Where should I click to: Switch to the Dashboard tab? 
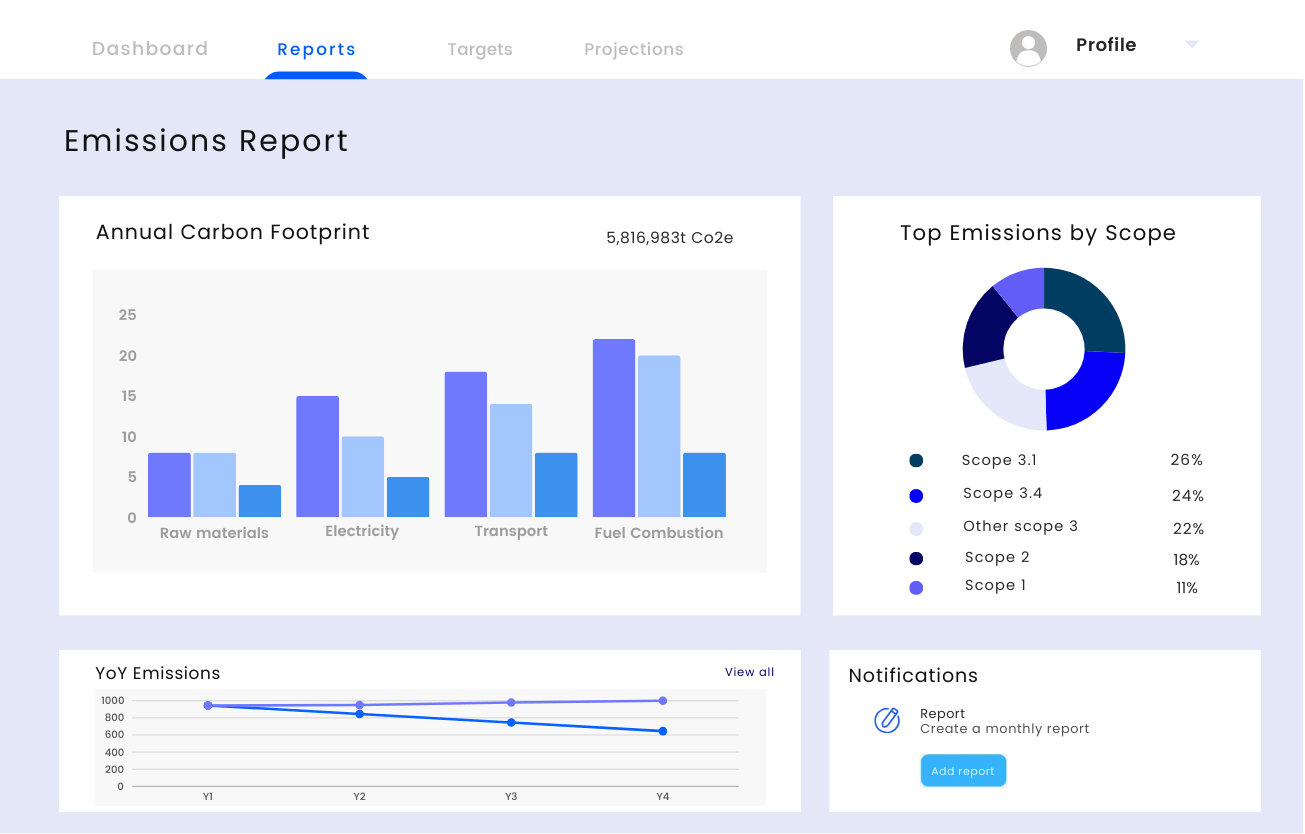(149, 48)
